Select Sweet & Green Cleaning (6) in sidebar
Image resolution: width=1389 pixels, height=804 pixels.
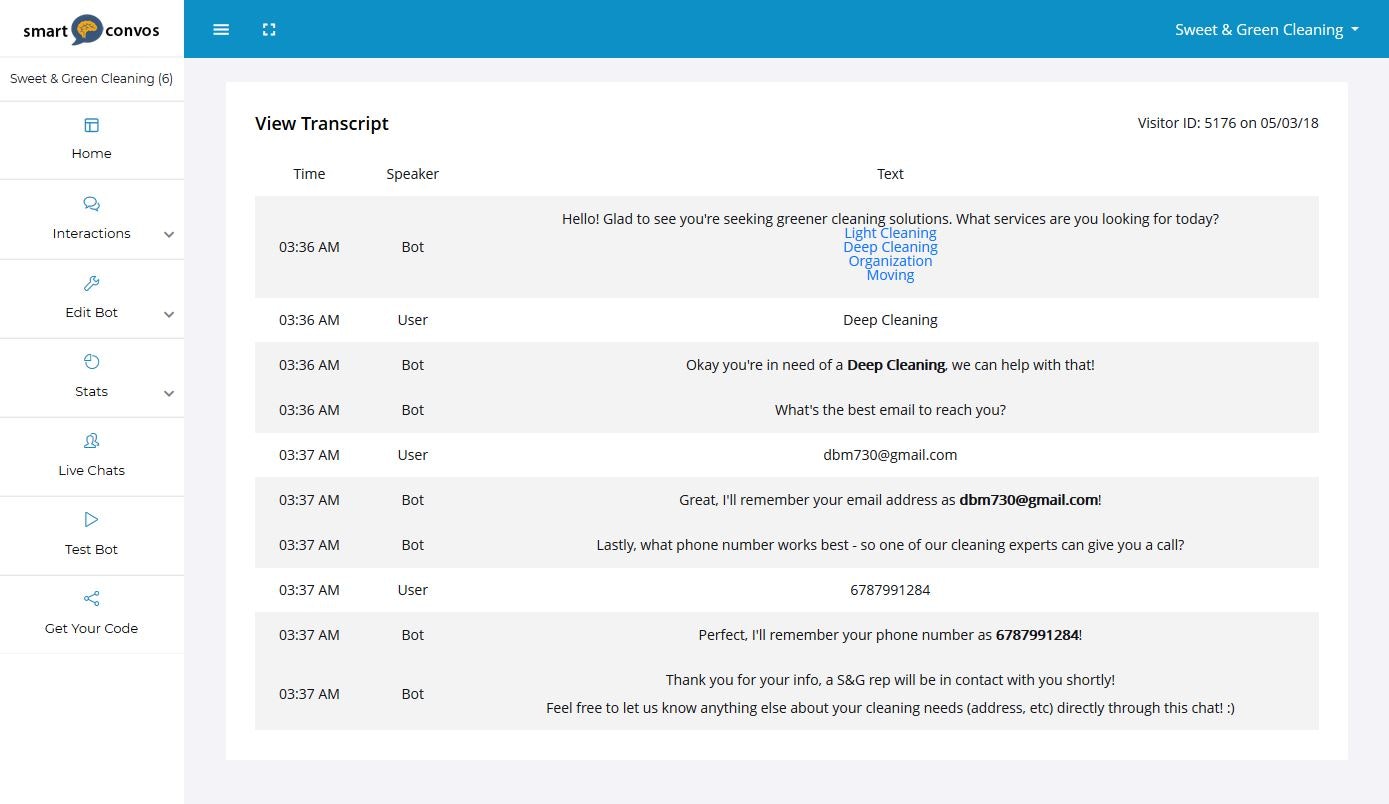tap(91, 79)
